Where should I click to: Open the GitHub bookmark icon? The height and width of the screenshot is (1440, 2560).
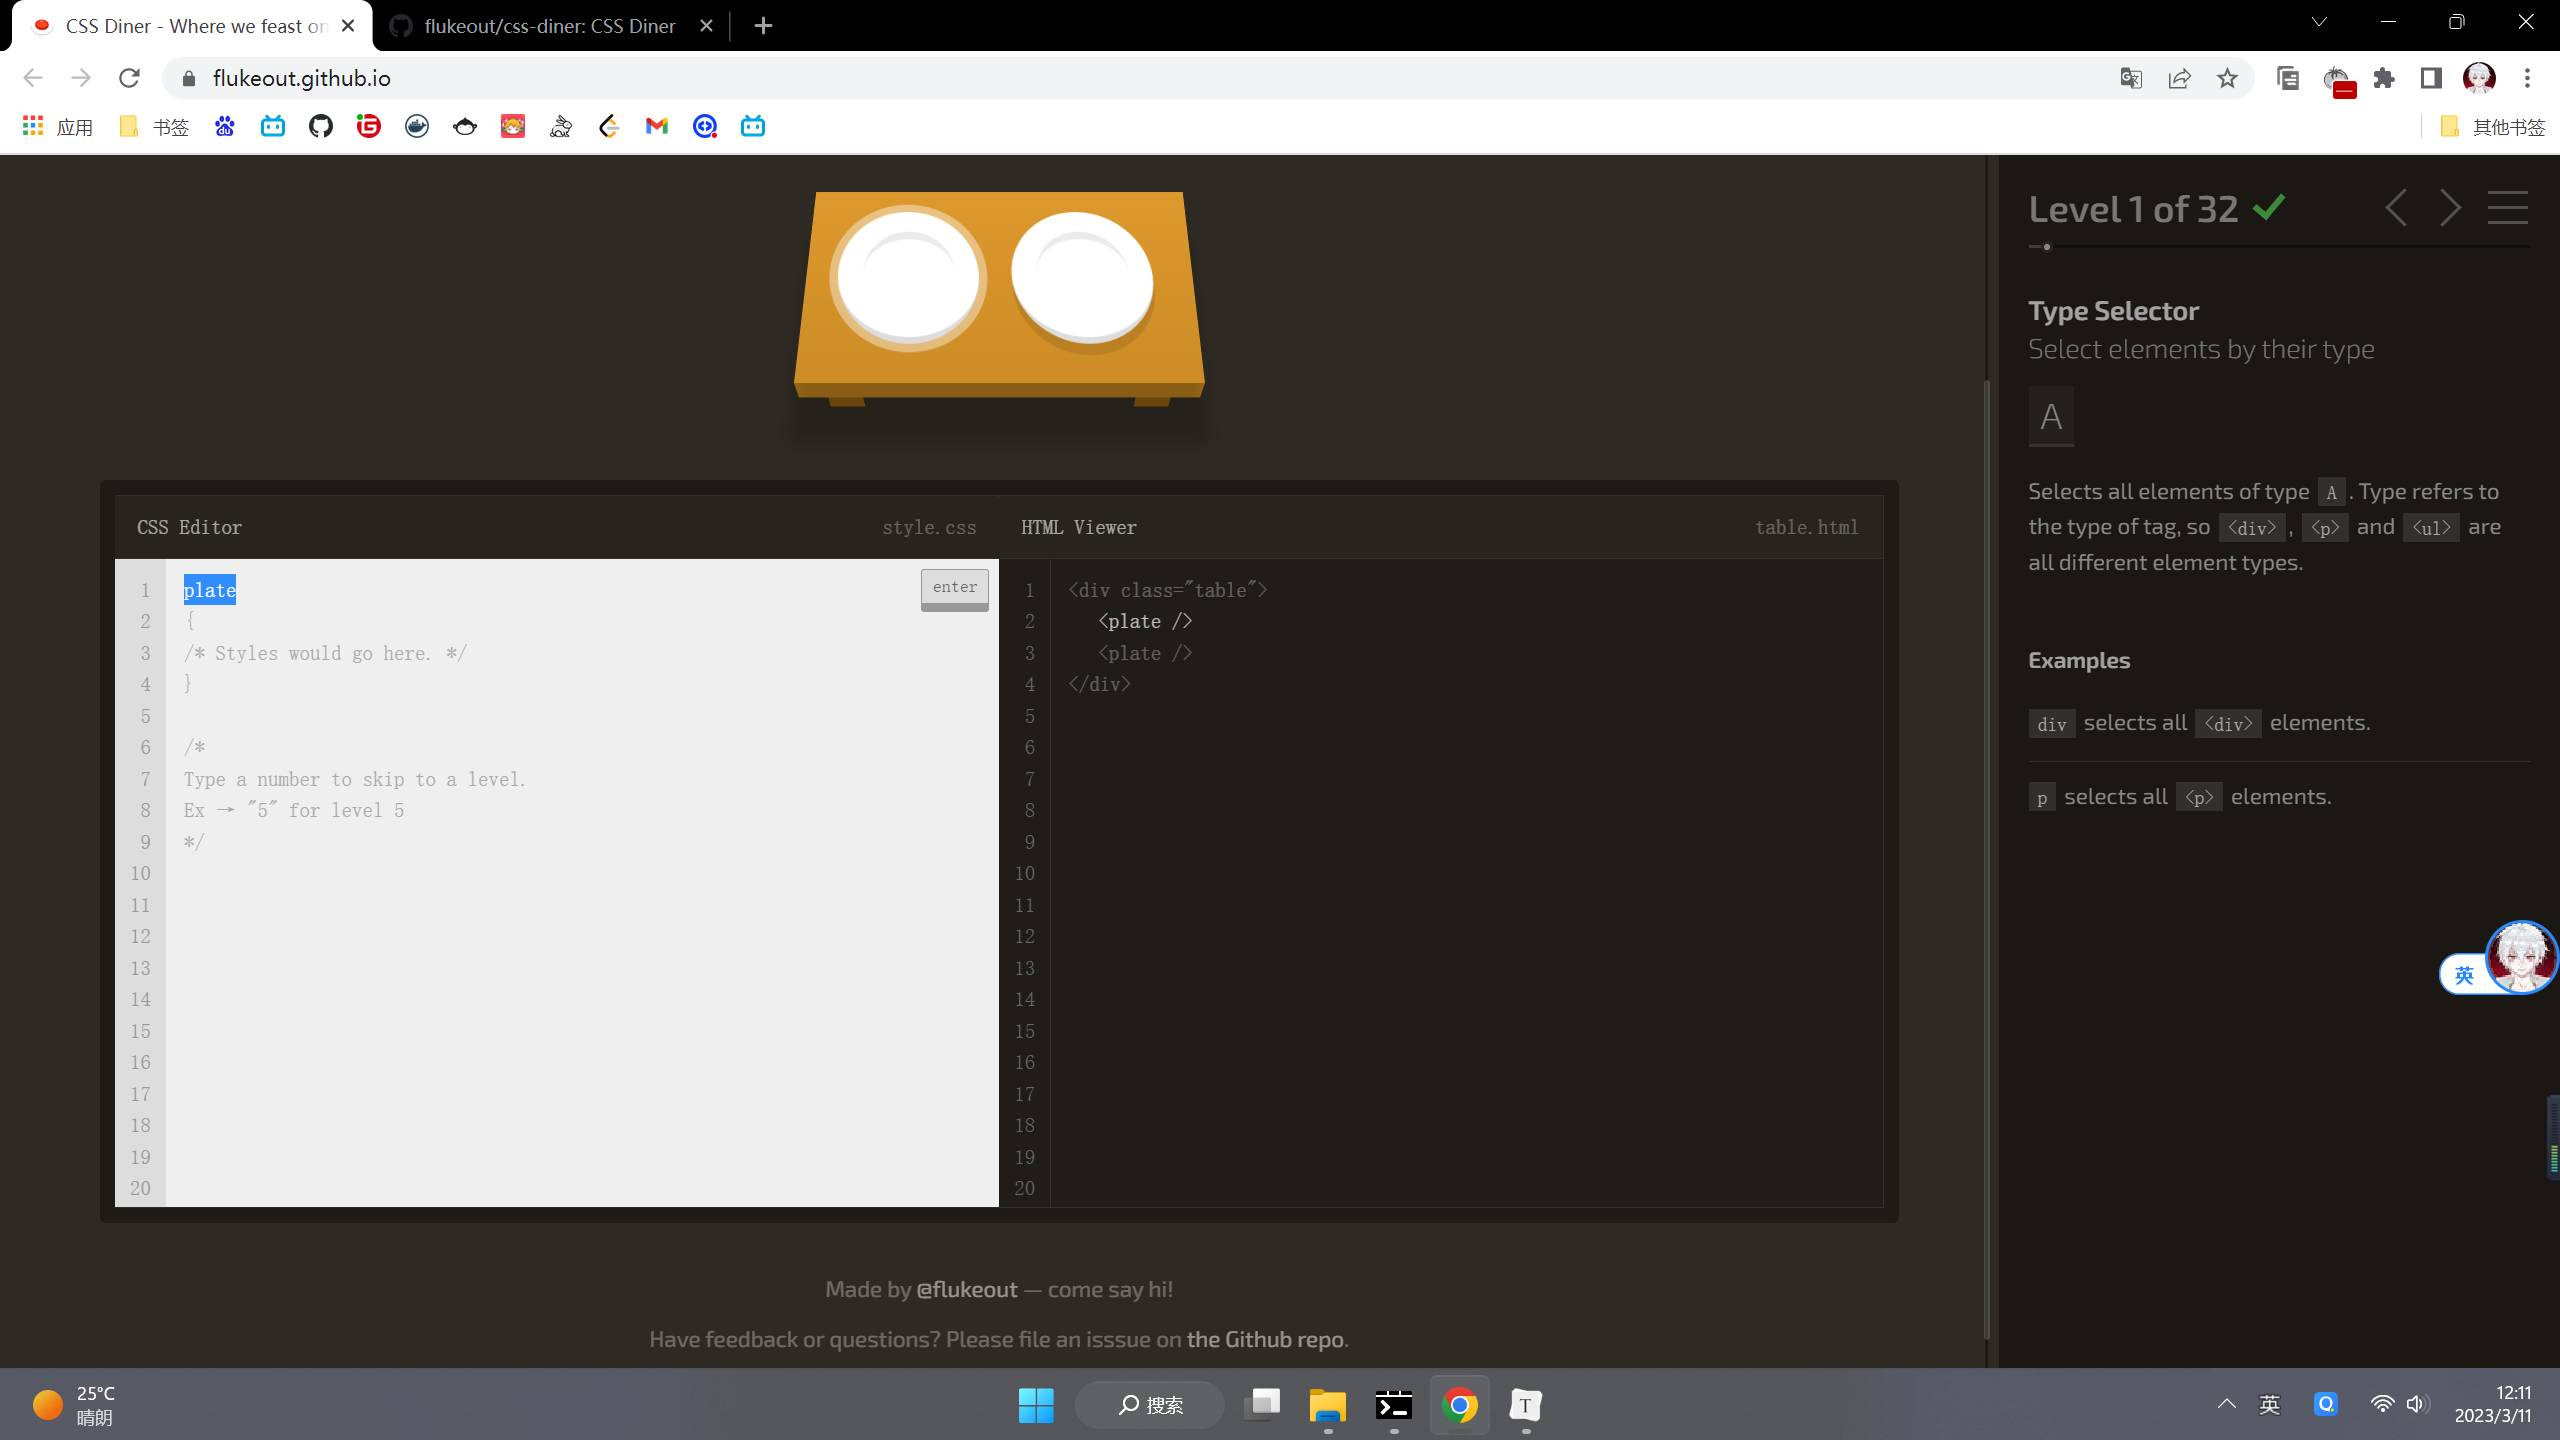320,126
